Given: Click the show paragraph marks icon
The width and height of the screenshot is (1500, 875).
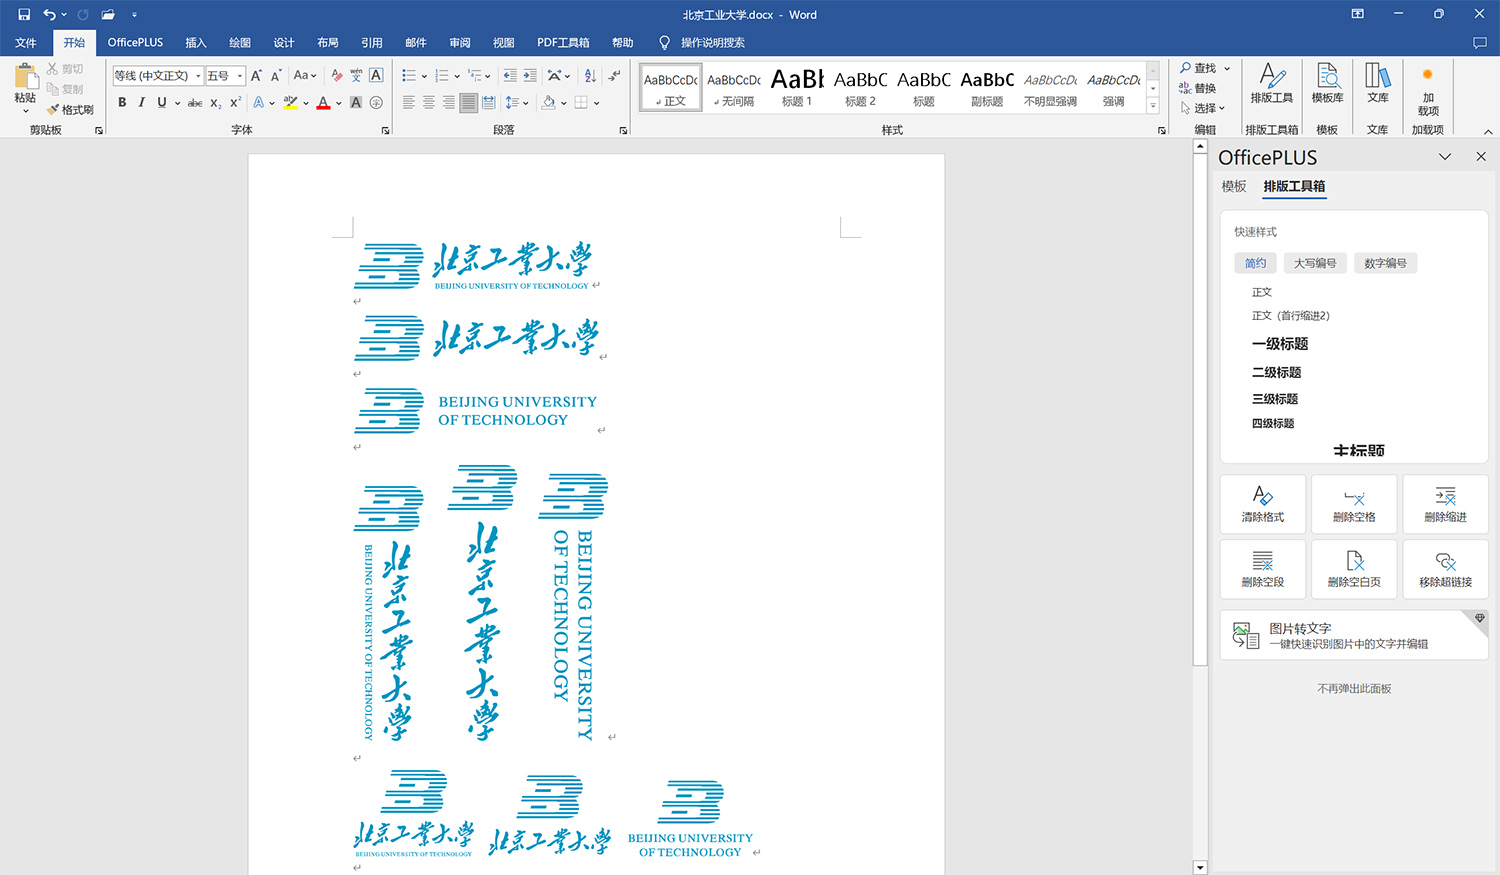Looking at the screenshot, I should [614, 75].
